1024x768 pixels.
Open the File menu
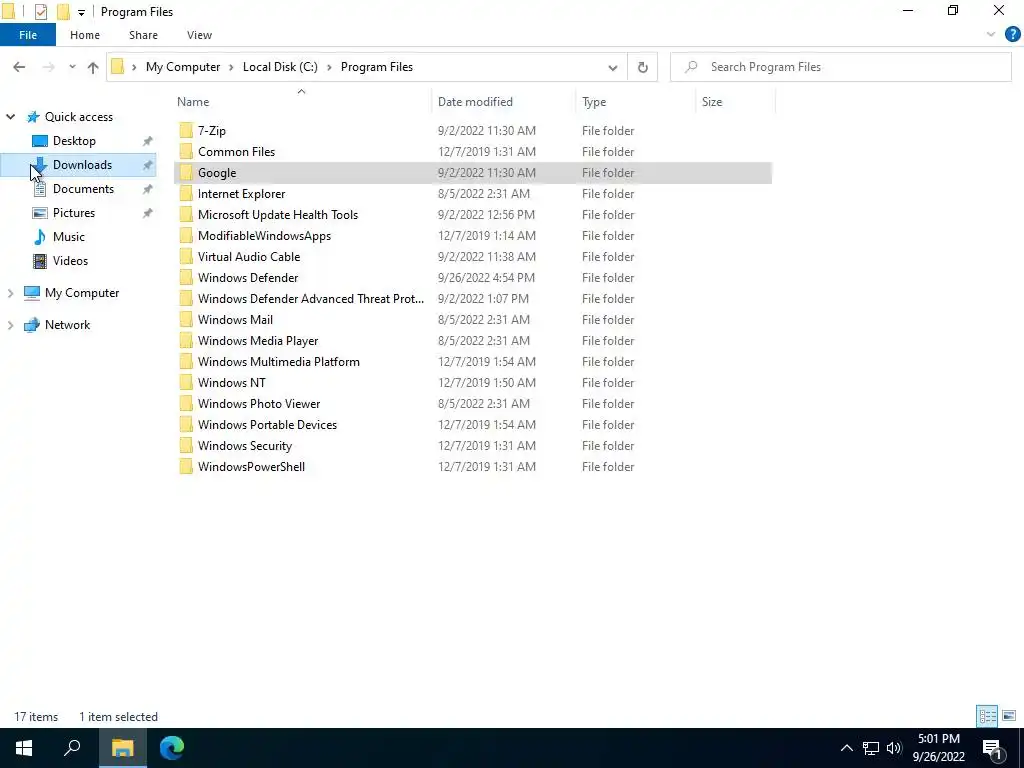click(x=28, y=35)
